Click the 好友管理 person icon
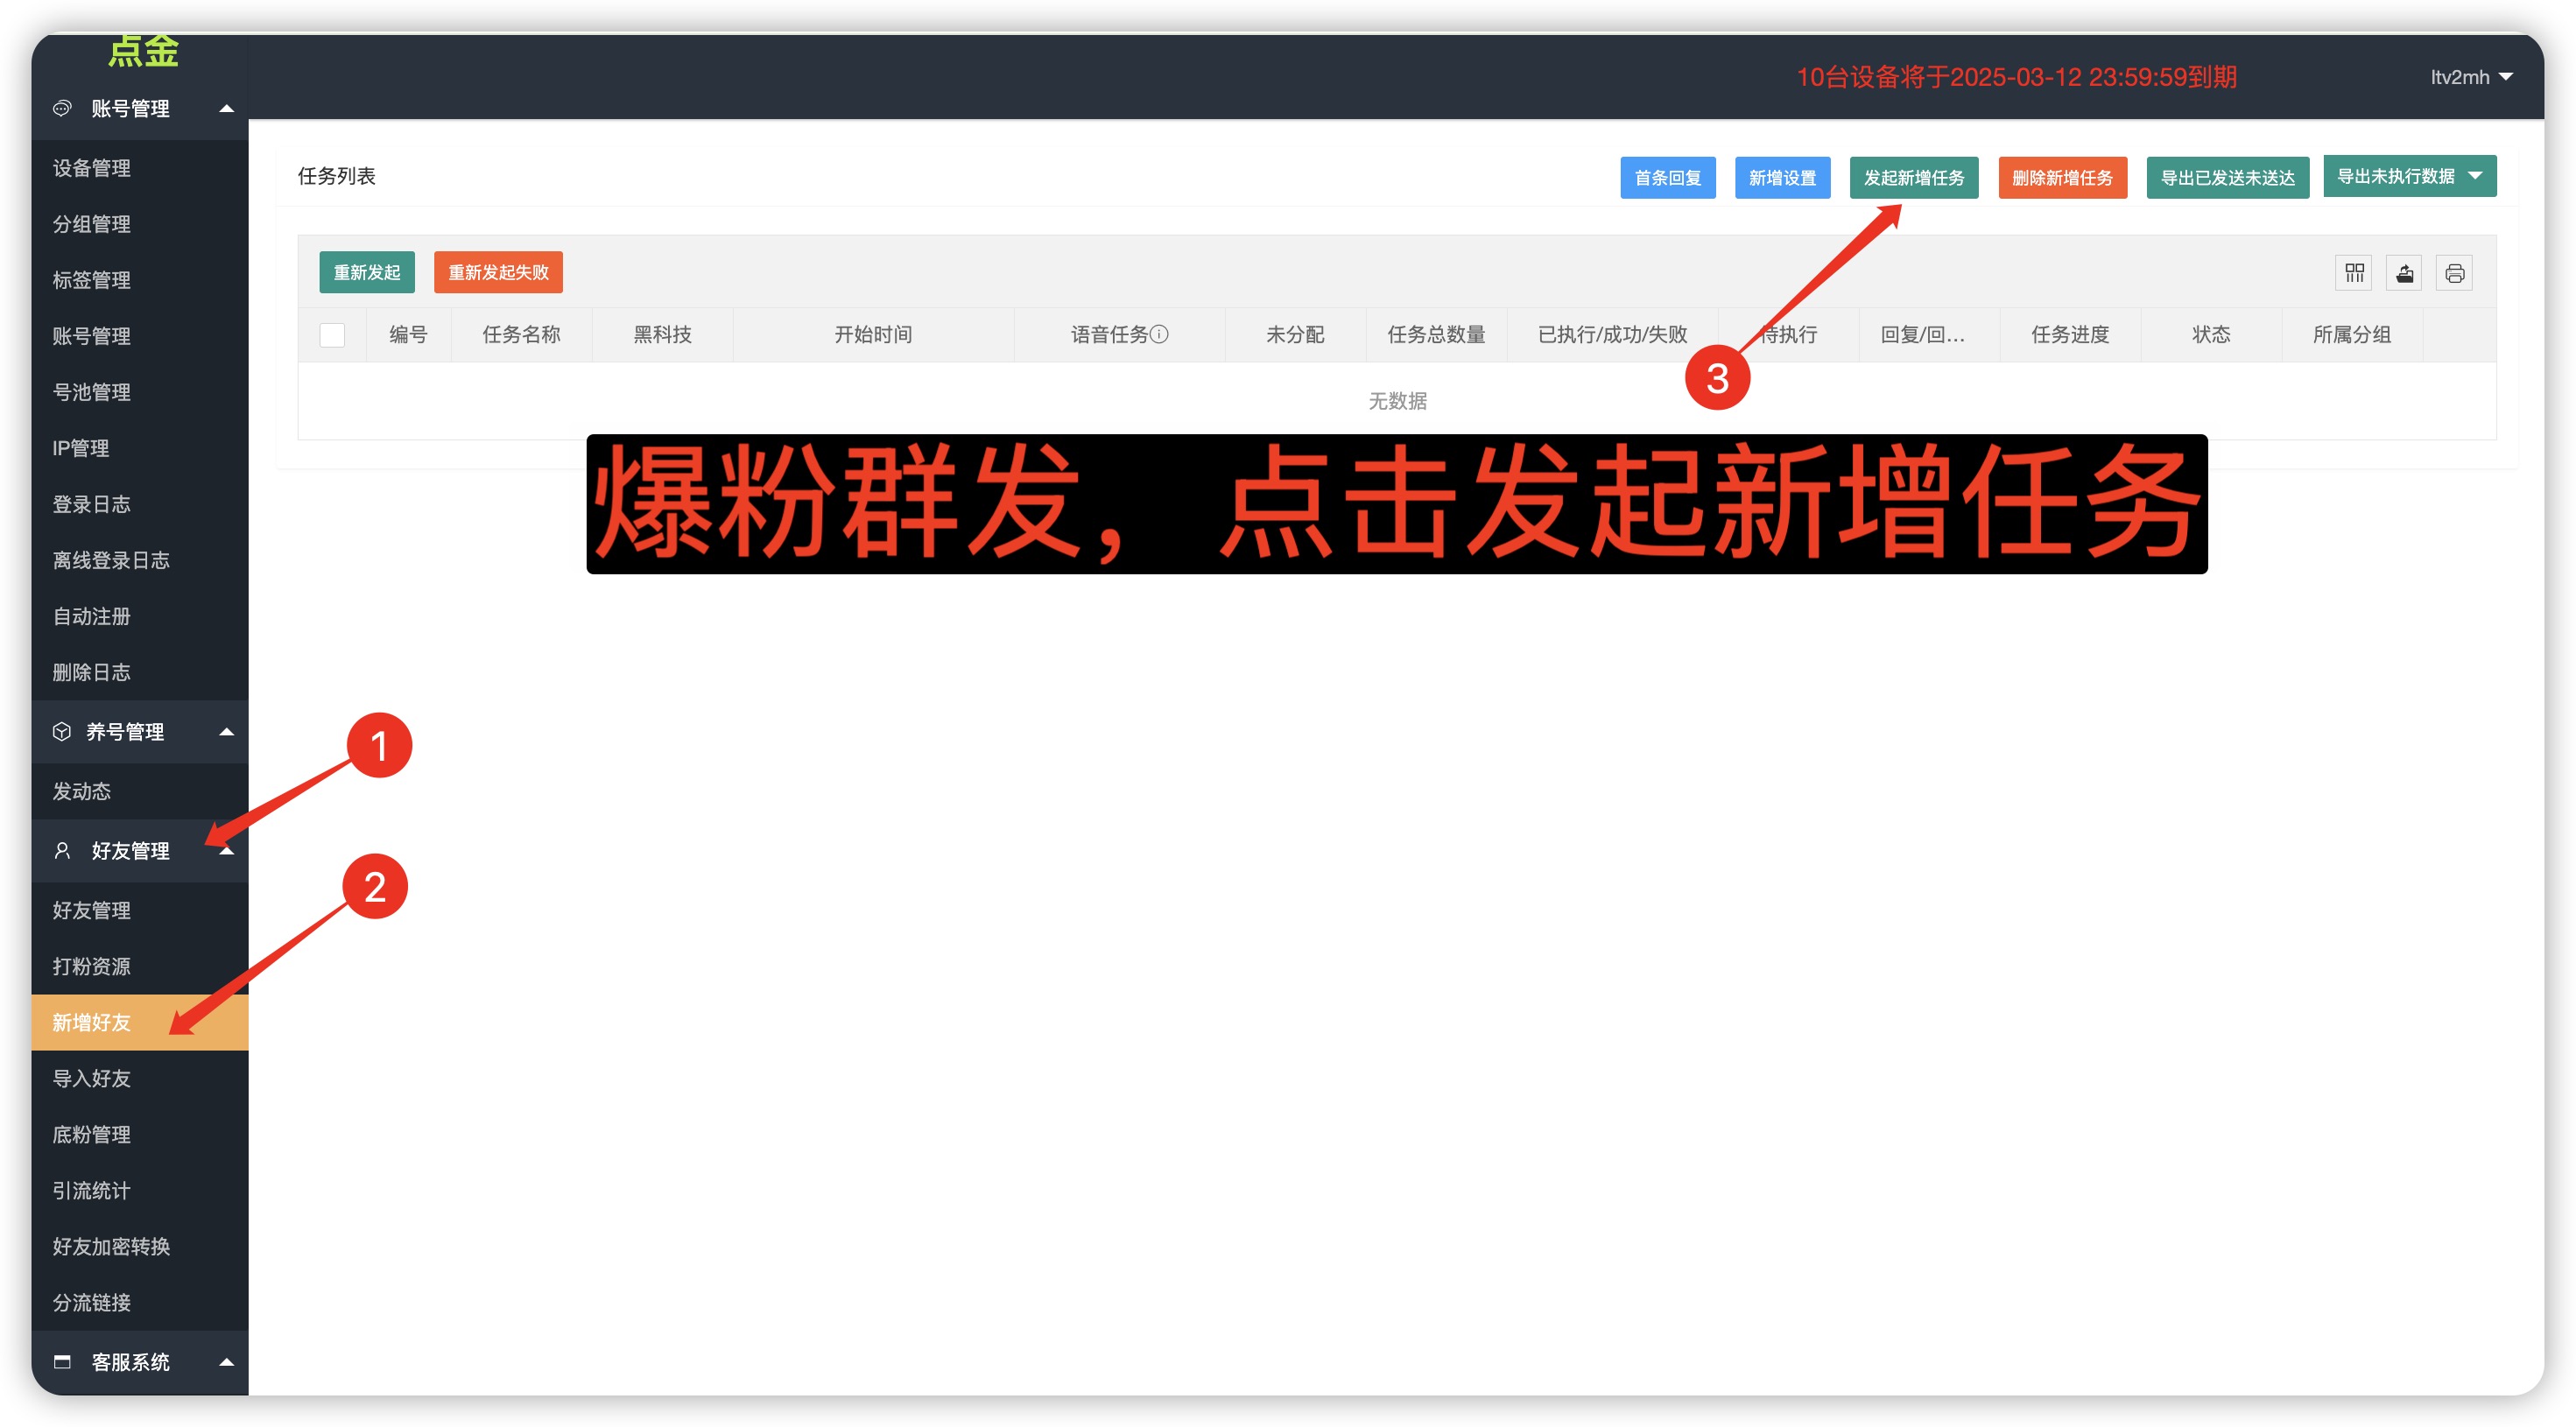Viewport: 2576px width, 1427px height. pyautogui.click(x=62, y=850)
